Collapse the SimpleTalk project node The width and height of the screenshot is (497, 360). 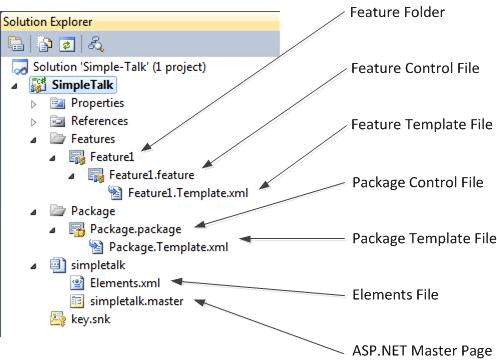point(14,86)
